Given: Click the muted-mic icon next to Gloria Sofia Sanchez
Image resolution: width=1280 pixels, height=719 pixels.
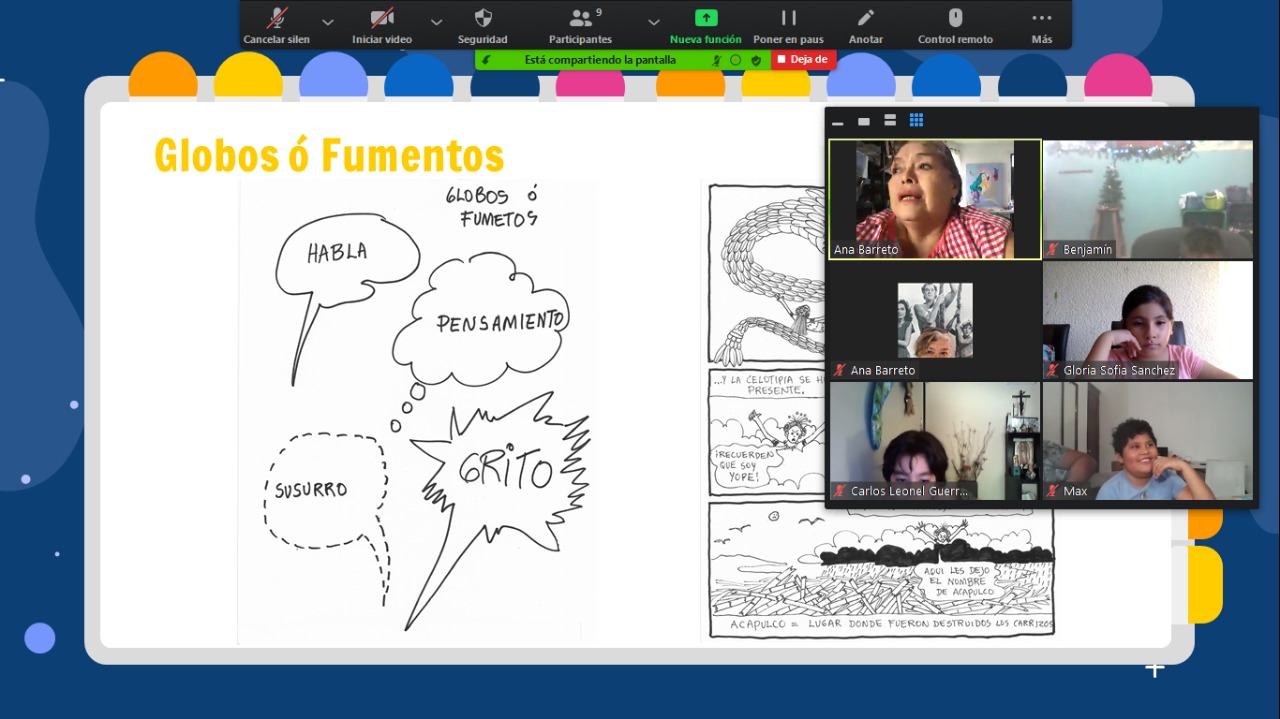Looking at the screenshot, I should click(1053, 371).
